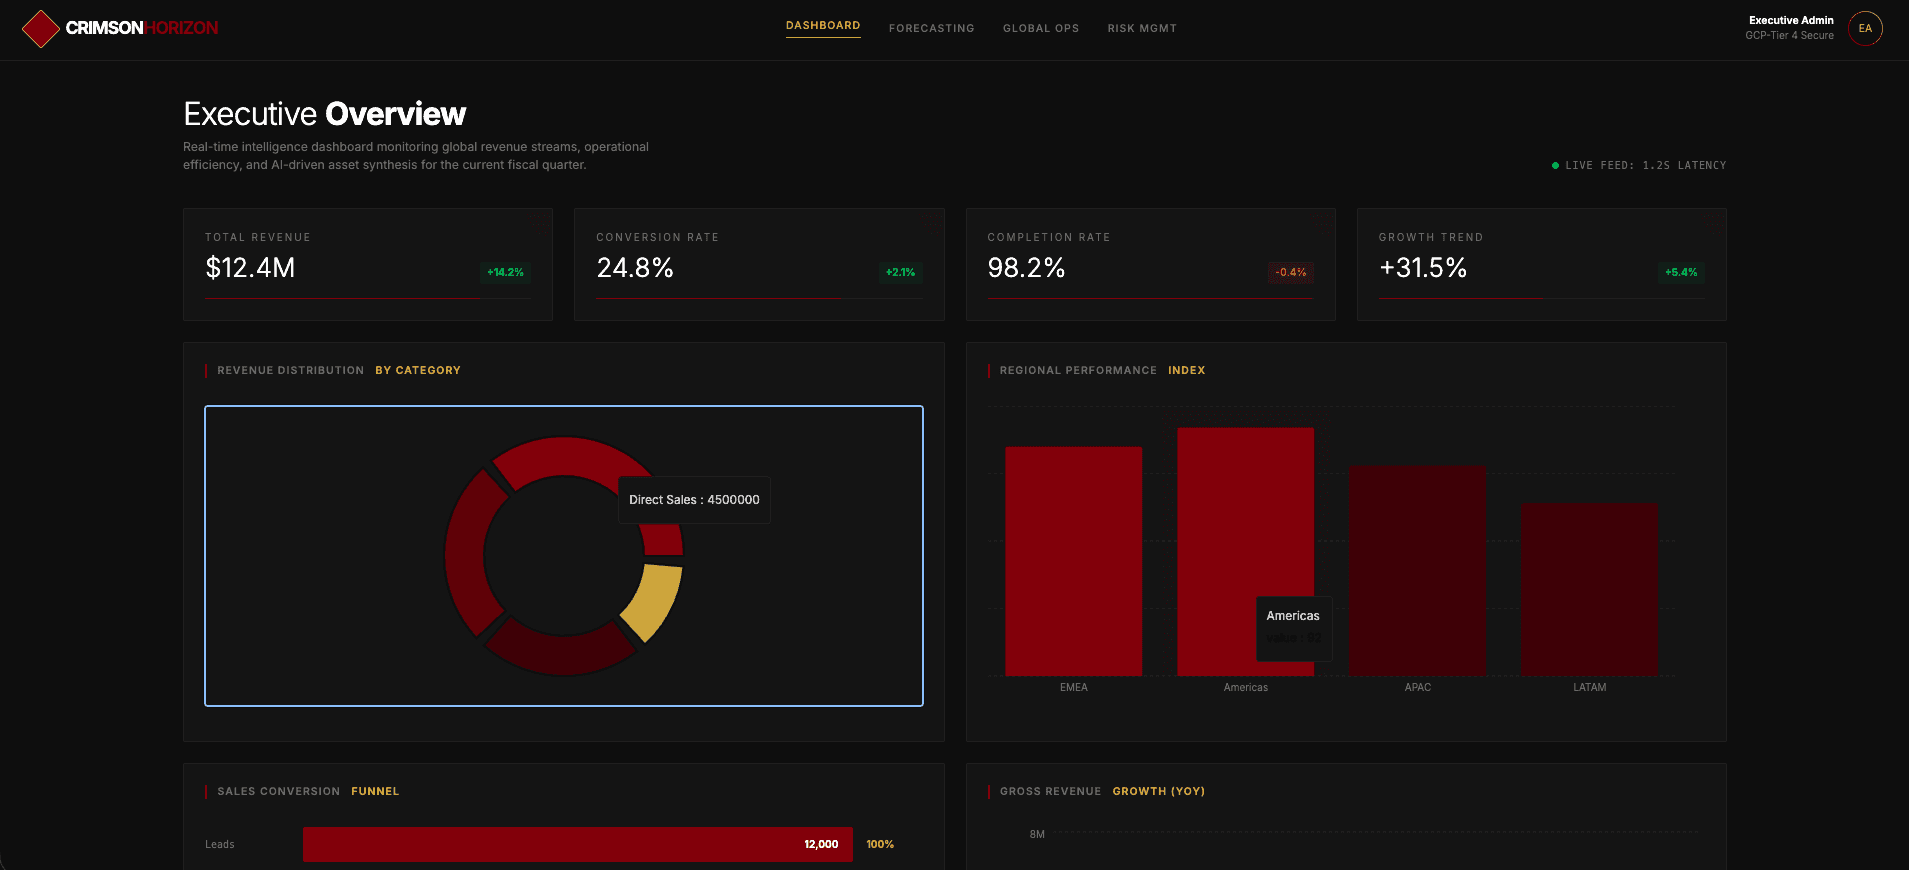Viewport: 1909px width, 870px height.
Task: Click the Crimson Horizon brand name
Action: tap(142, 28)
